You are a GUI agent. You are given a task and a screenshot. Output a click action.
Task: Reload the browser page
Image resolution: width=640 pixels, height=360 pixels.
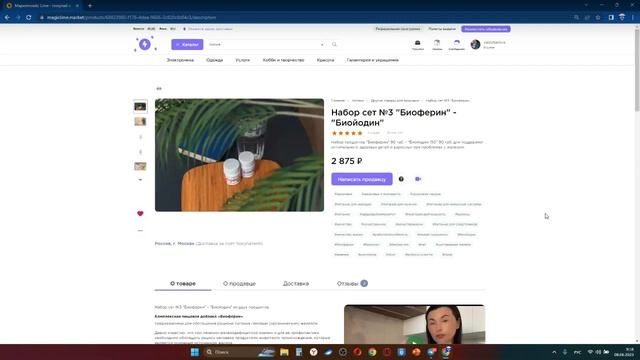(x=29, y=18)
